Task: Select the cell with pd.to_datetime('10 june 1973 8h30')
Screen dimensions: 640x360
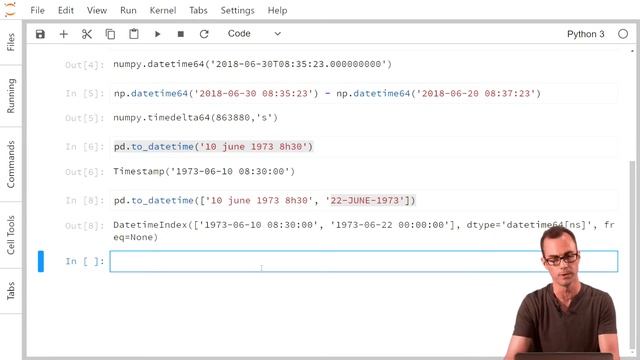Action: pyautogui.click(x=364, y=147)
